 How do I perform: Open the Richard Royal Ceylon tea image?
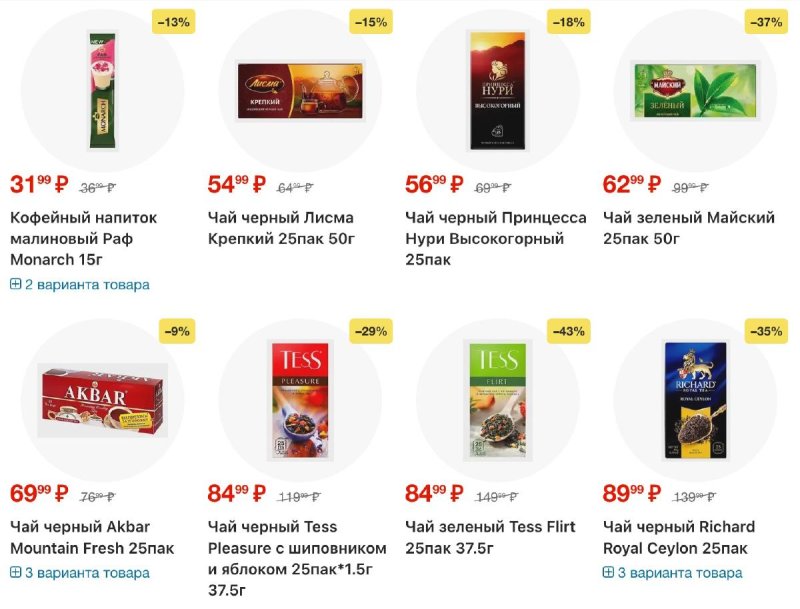point(695,400)
